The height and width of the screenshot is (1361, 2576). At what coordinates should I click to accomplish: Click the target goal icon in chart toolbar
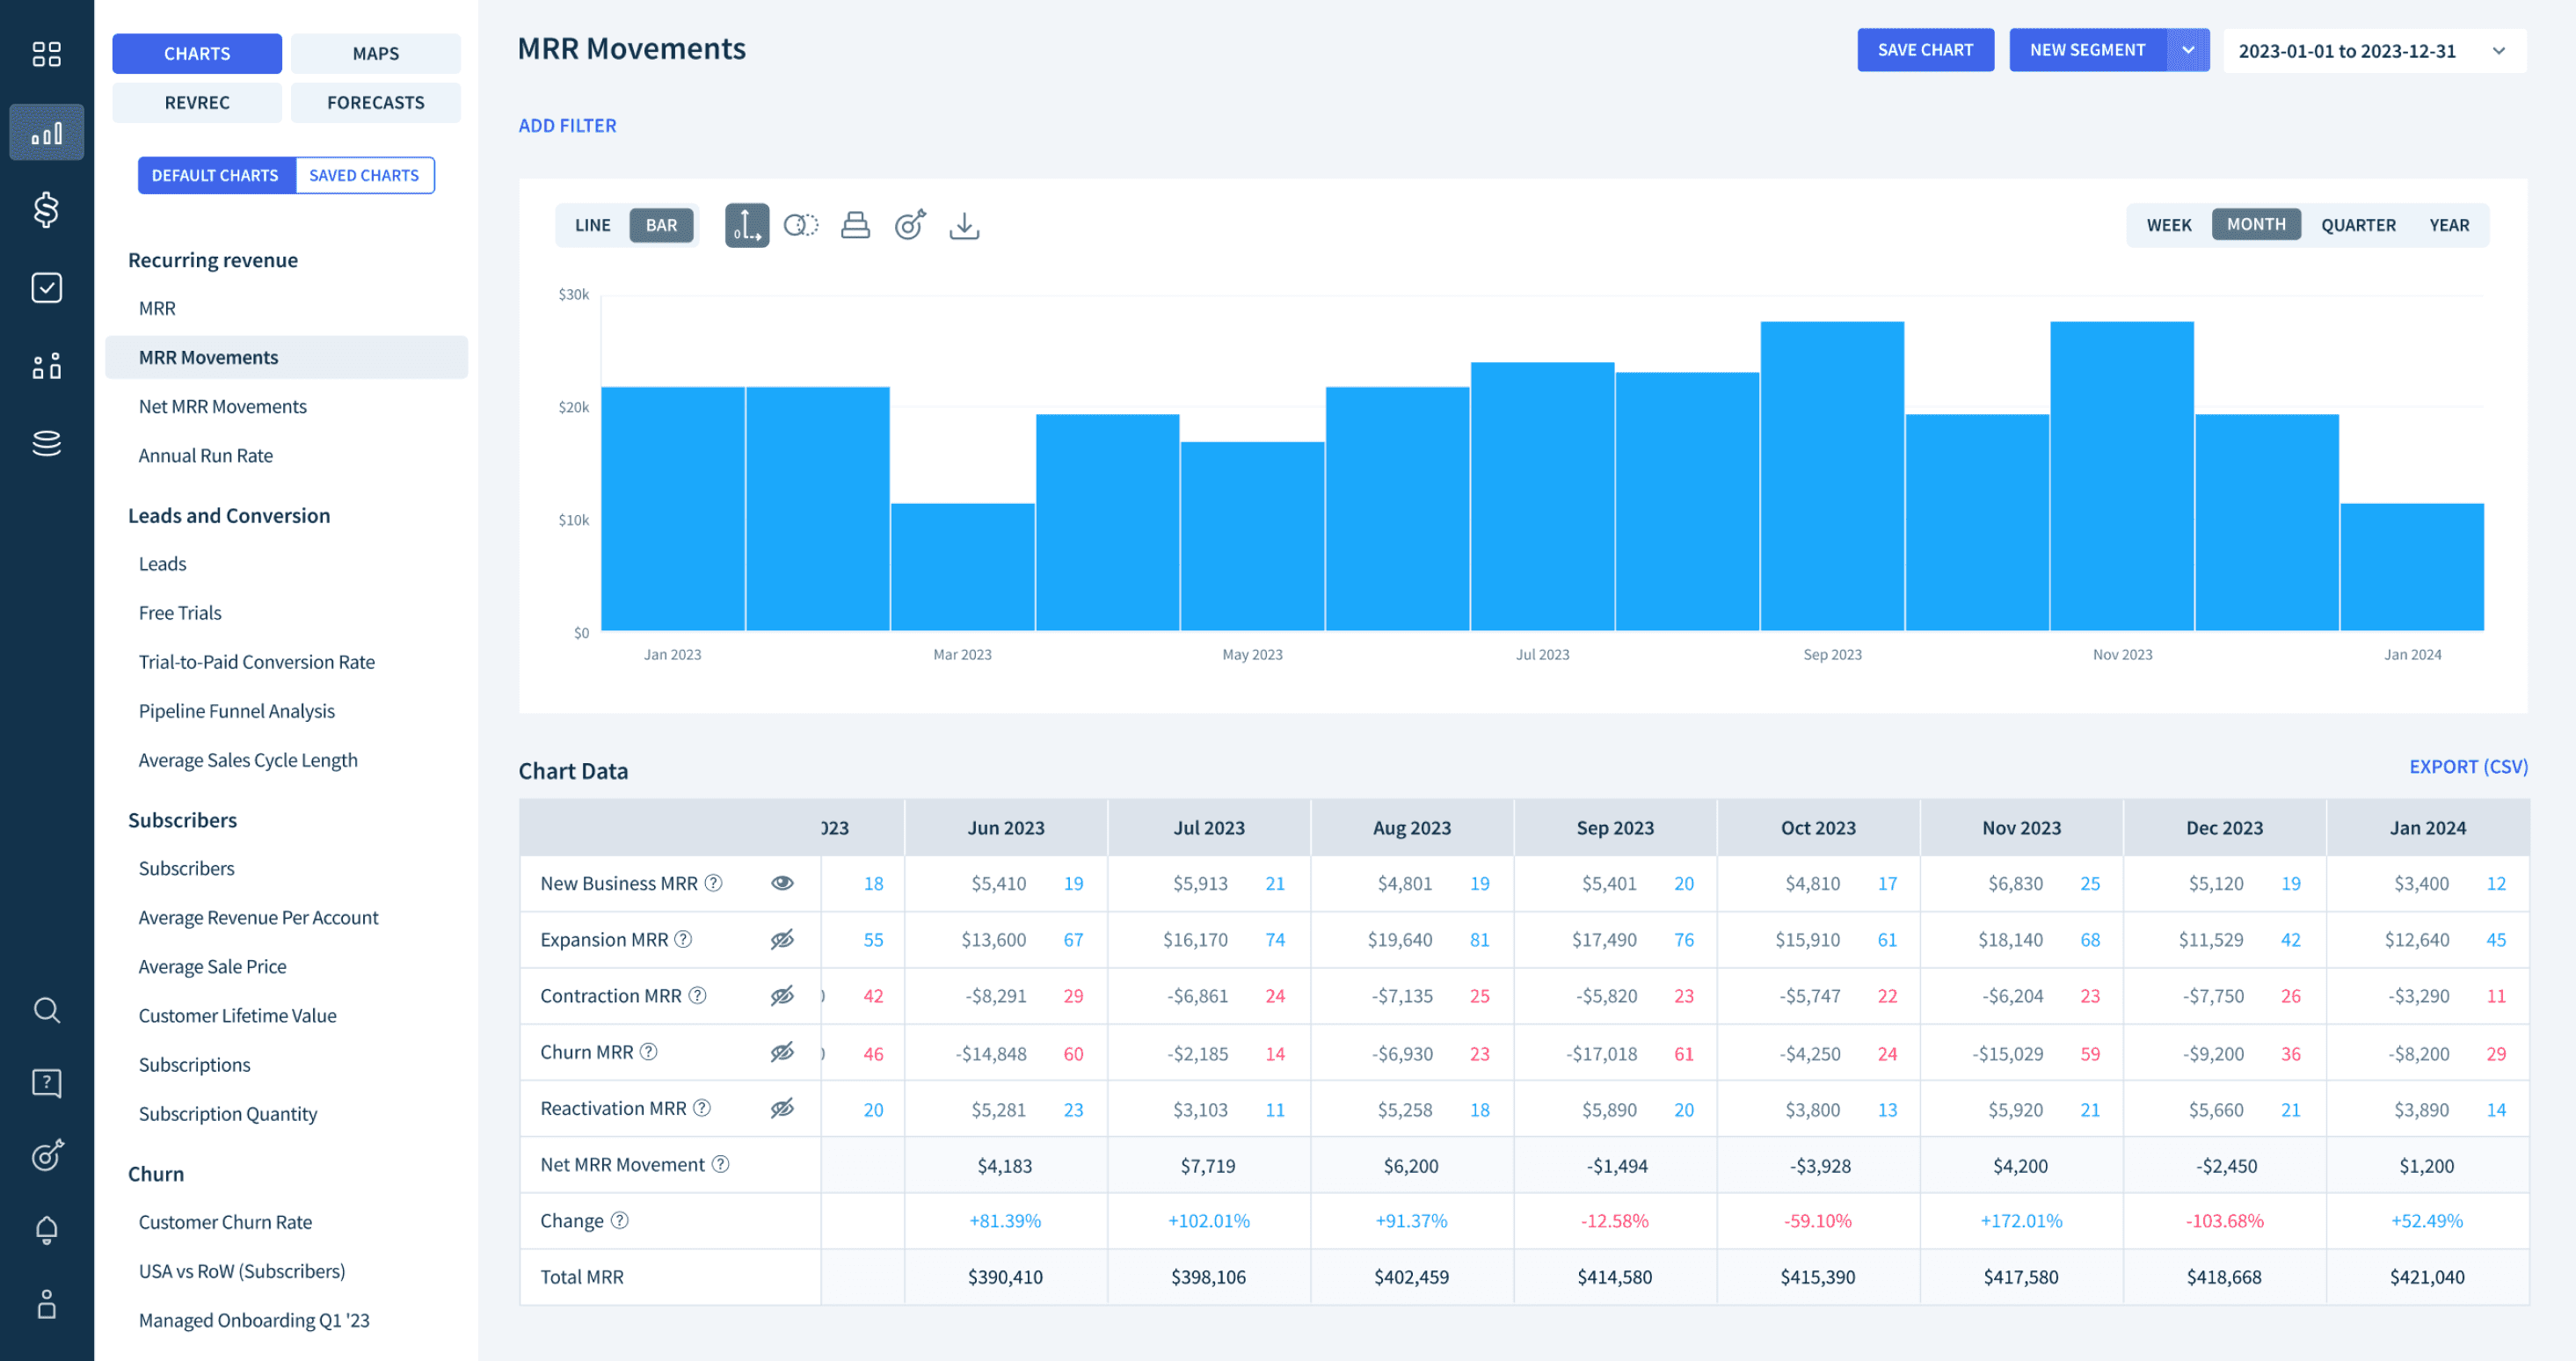point(909,225)
